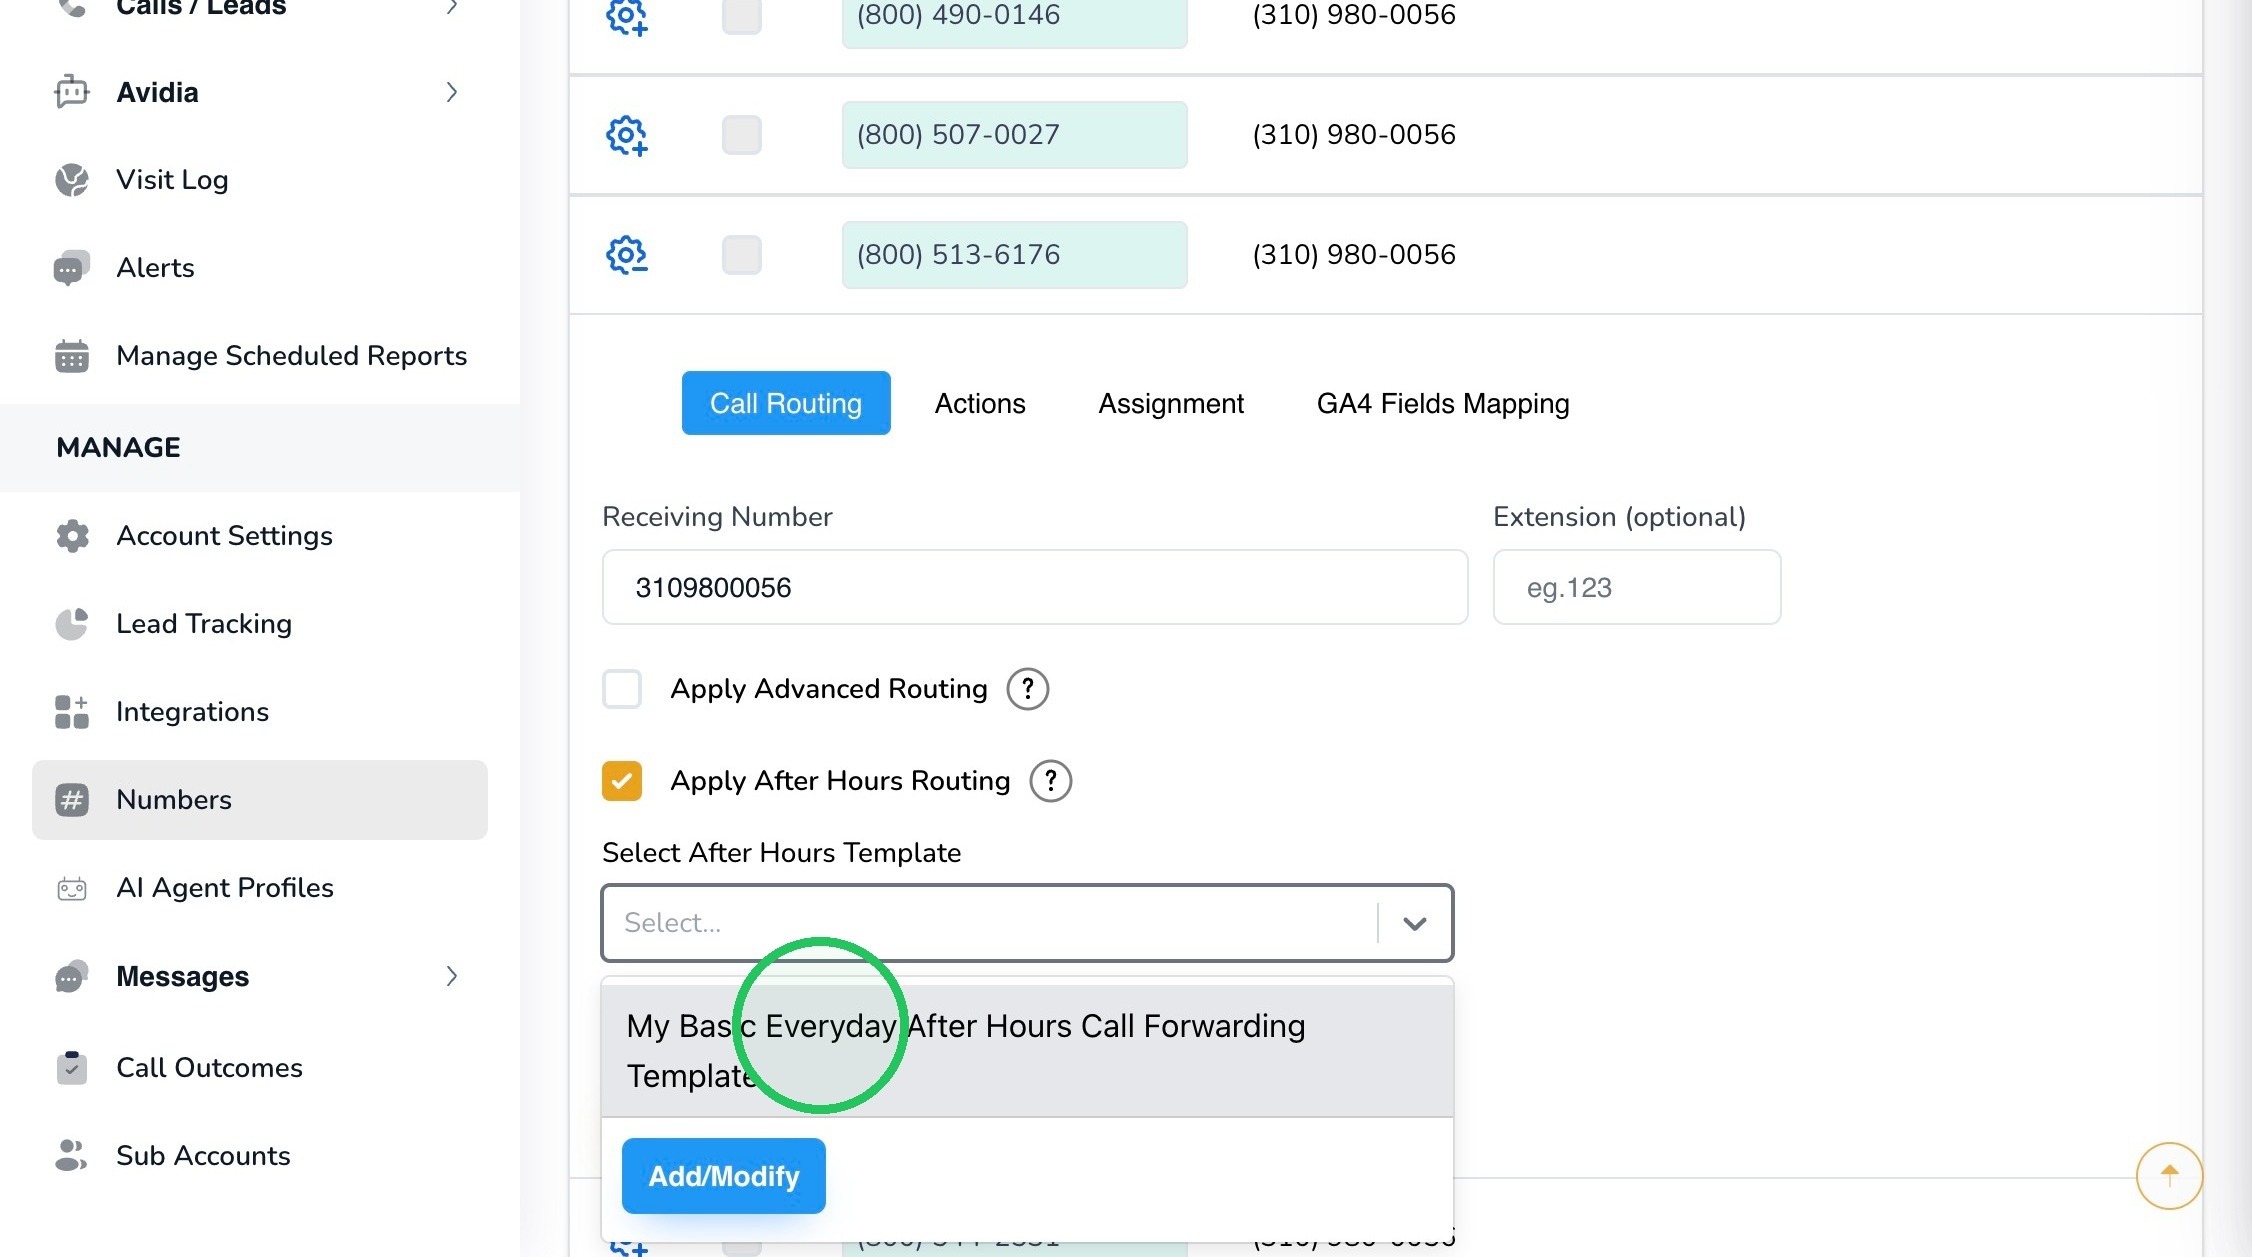Open the GA4 Fields Mapping tab
2252x1257 pixels.
point(1443,403)
